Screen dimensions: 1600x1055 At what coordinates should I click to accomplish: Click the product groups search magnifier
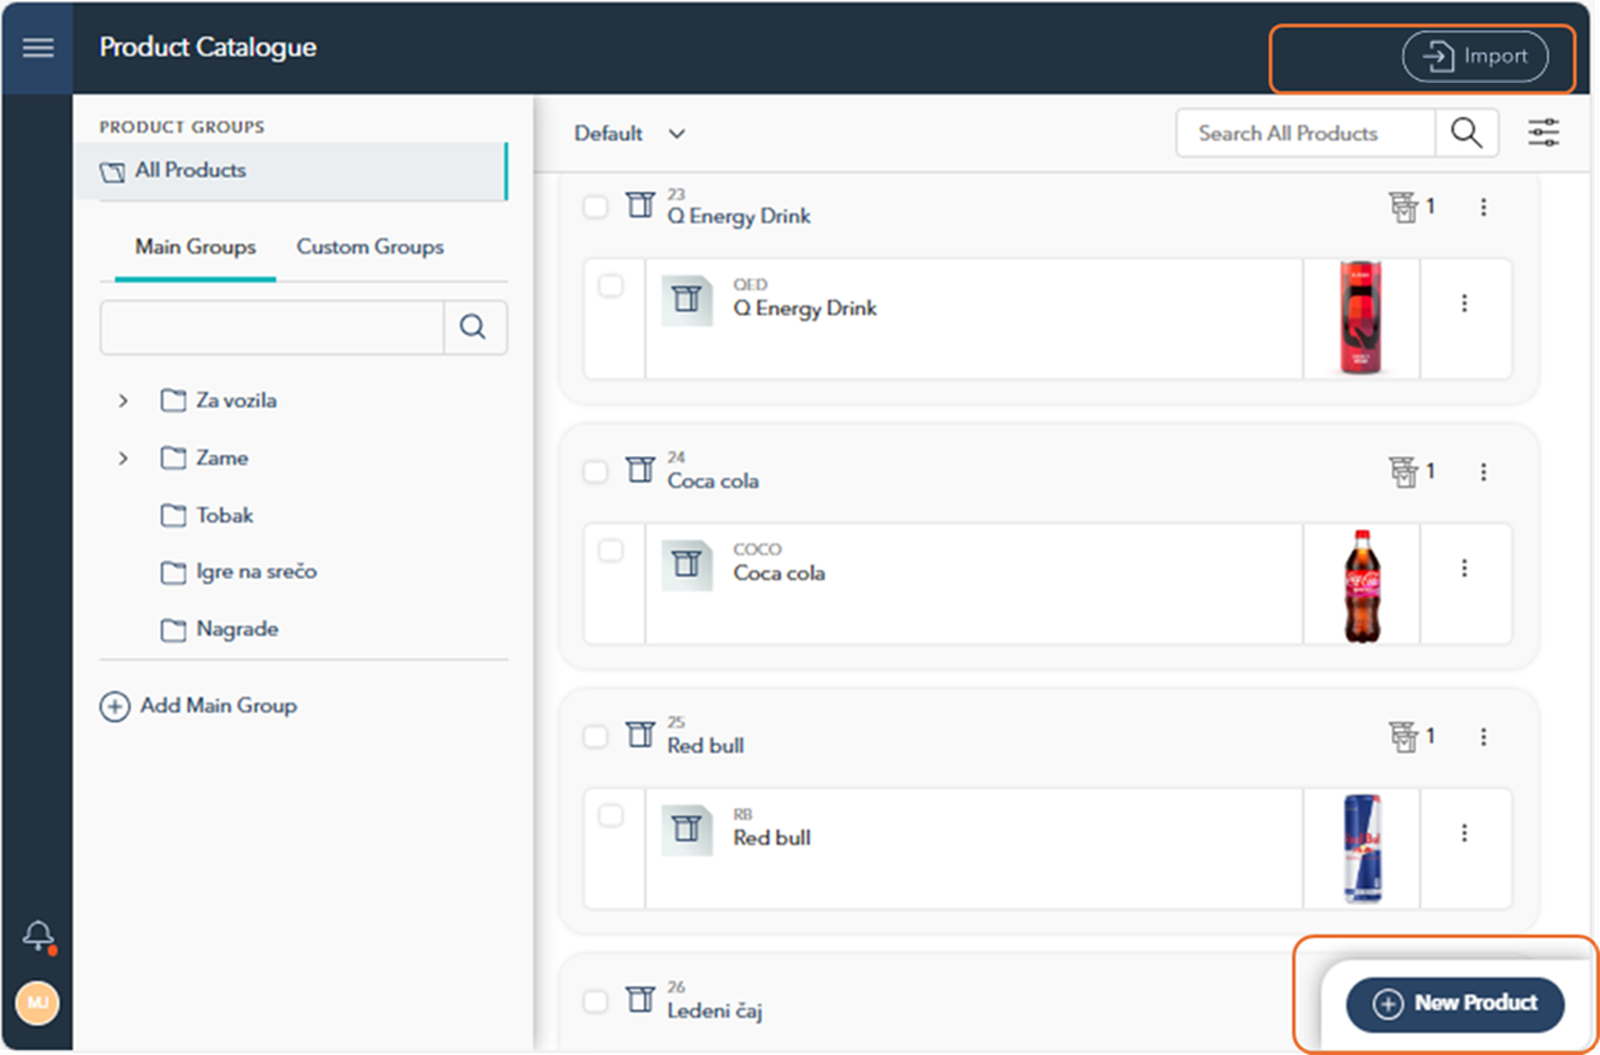(x=474, y=327)
